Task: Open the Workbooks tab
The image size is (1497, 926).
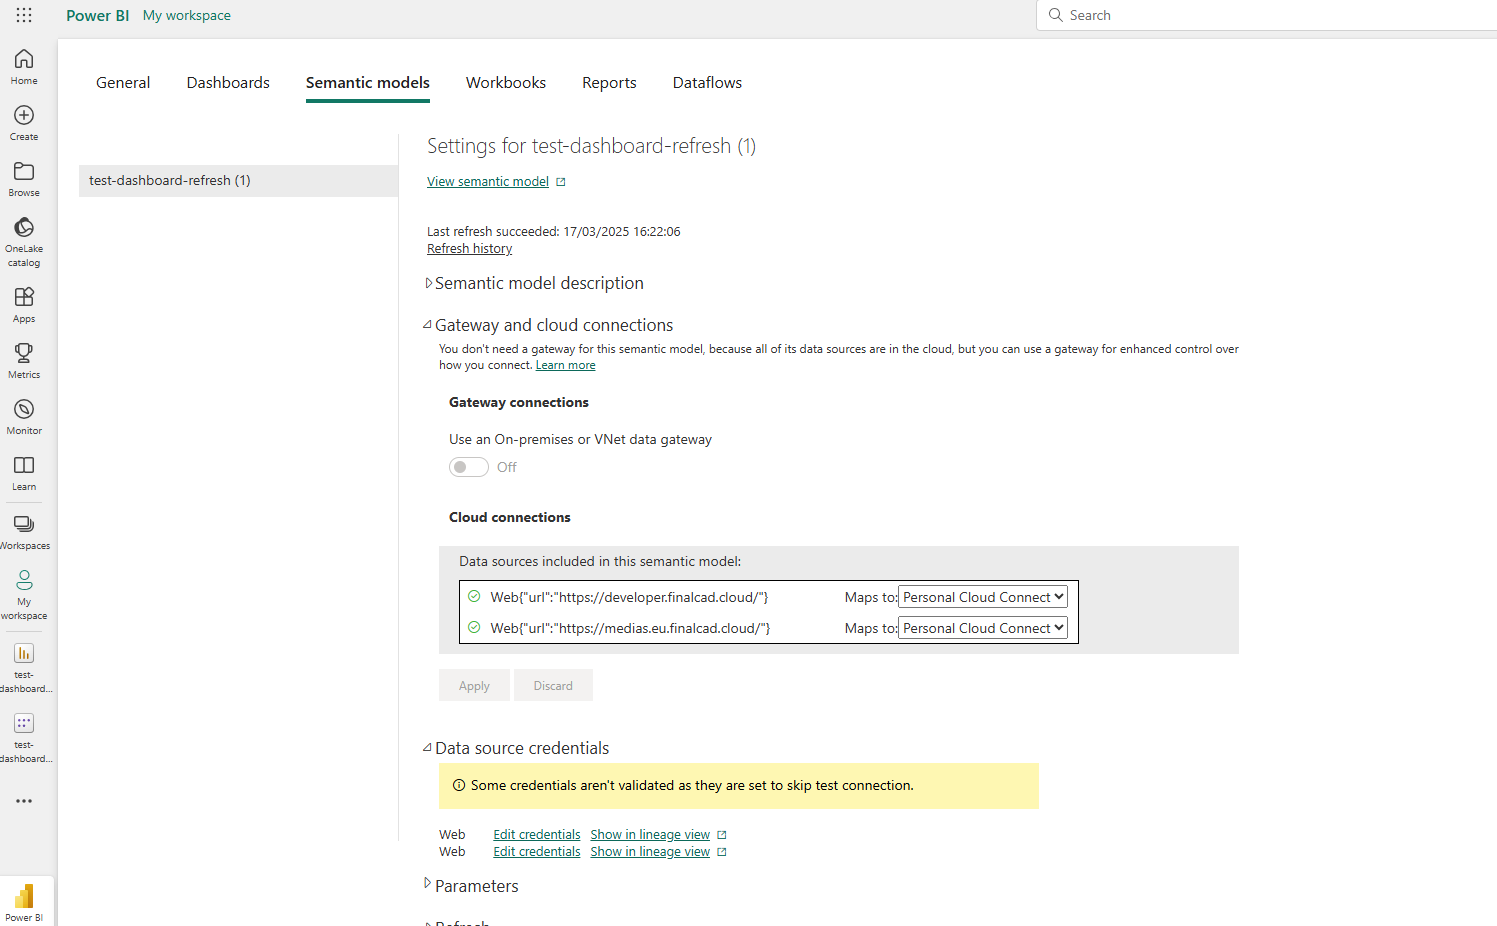Action: [x=506, y=82]
